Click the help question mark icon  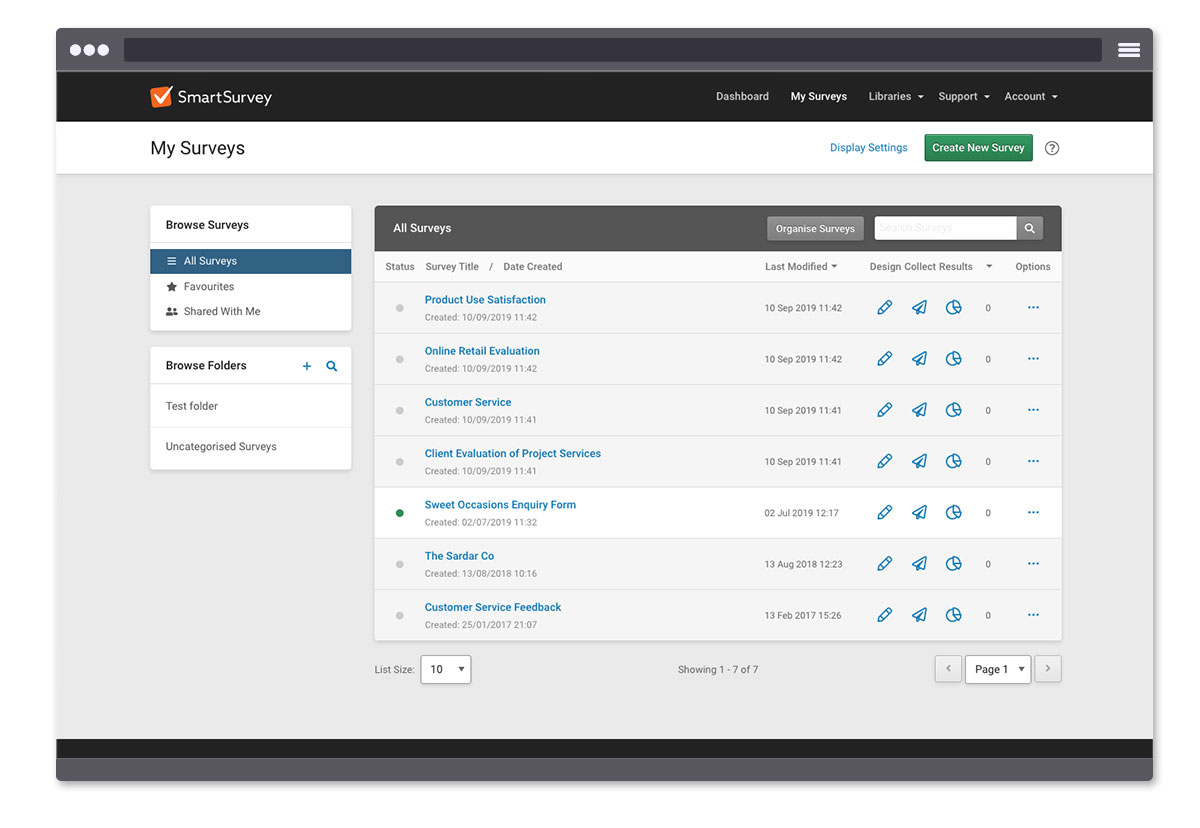tap(1052, 148)
